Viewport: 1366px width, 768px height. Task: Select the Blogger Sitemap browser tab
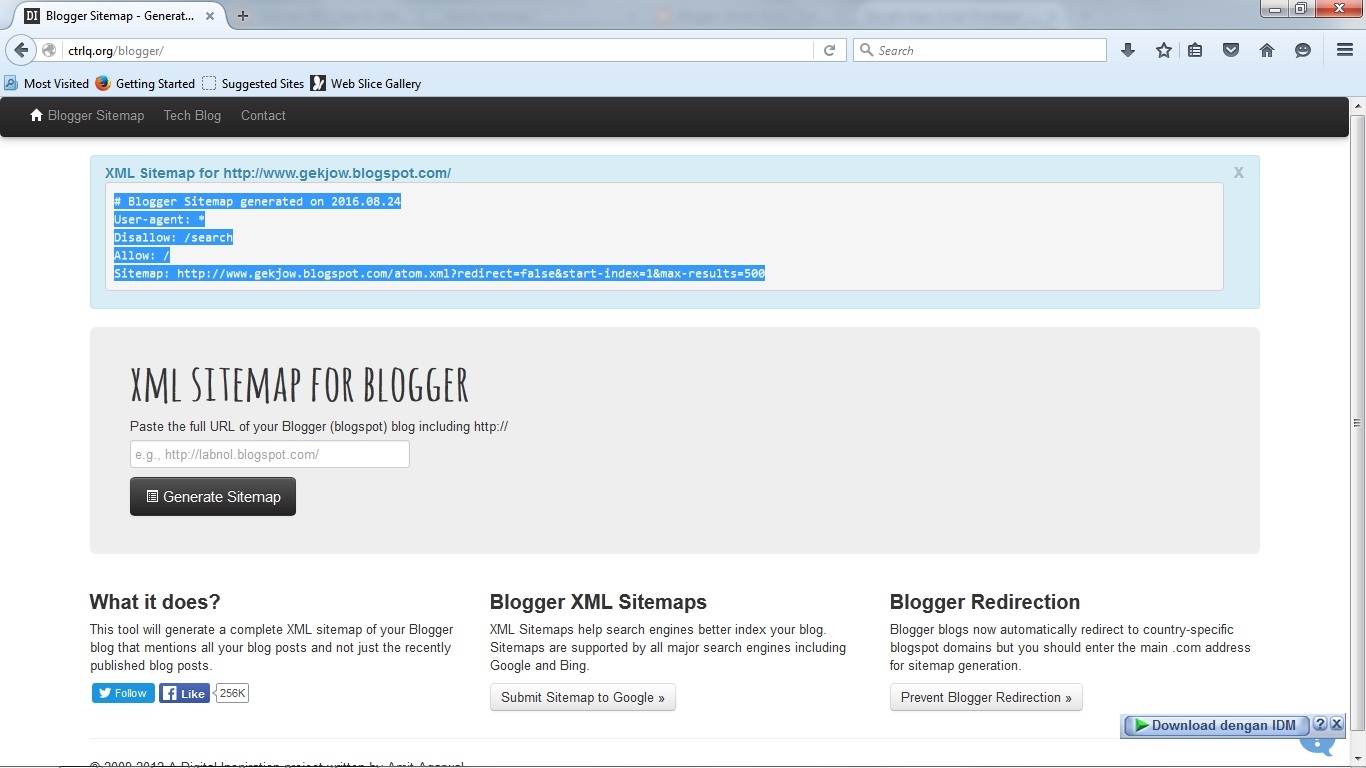click(120, 16)
